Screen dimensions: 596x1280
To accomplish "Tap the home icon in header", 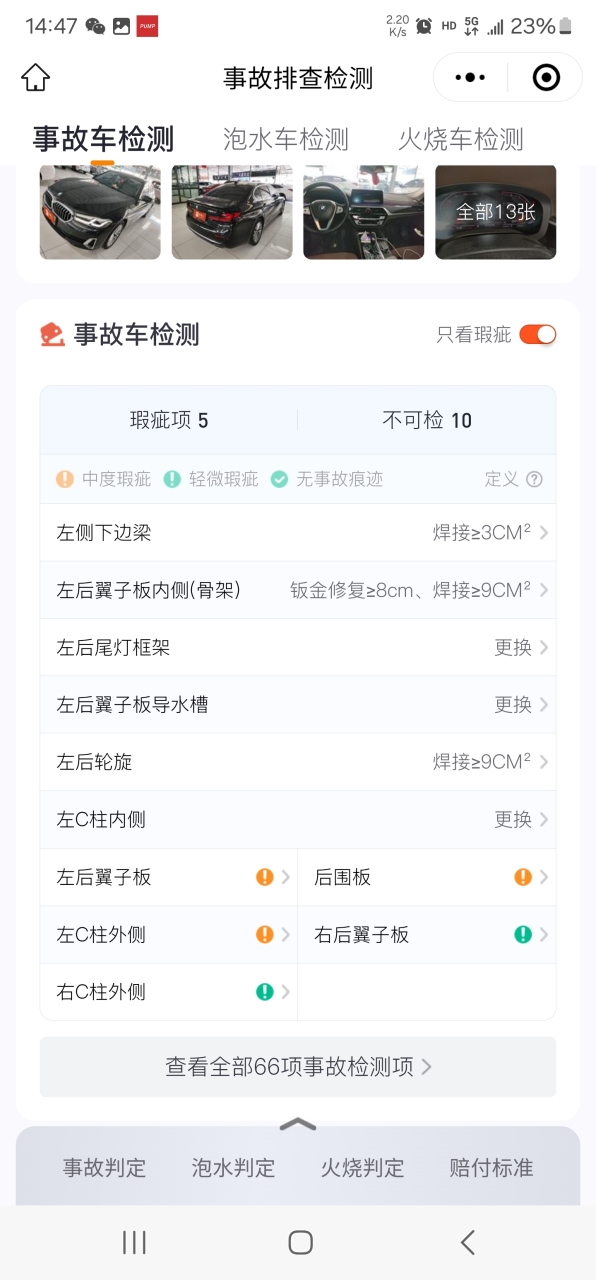I will click(x=35, y=77).
